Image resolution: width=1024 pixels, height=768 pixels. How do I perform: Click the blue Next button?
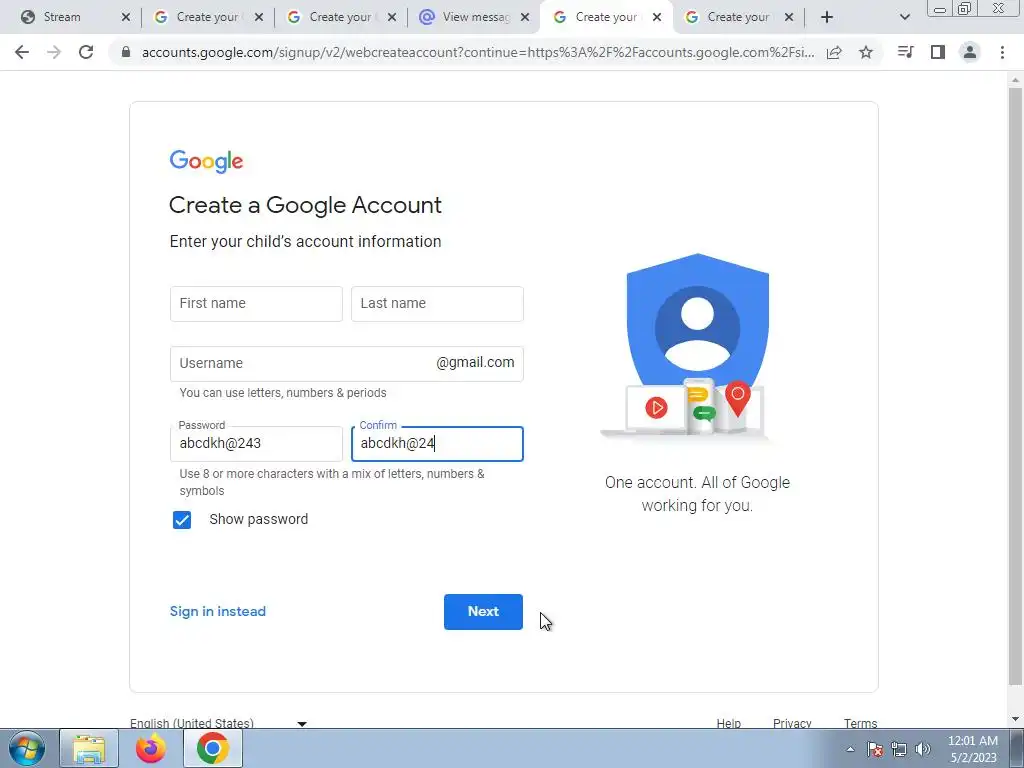483,612
